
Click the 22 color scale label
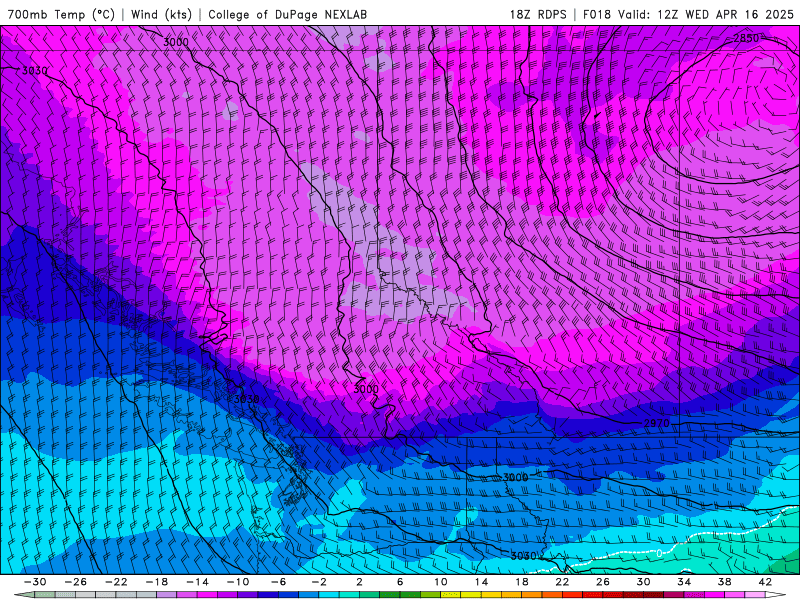[562, 582]
